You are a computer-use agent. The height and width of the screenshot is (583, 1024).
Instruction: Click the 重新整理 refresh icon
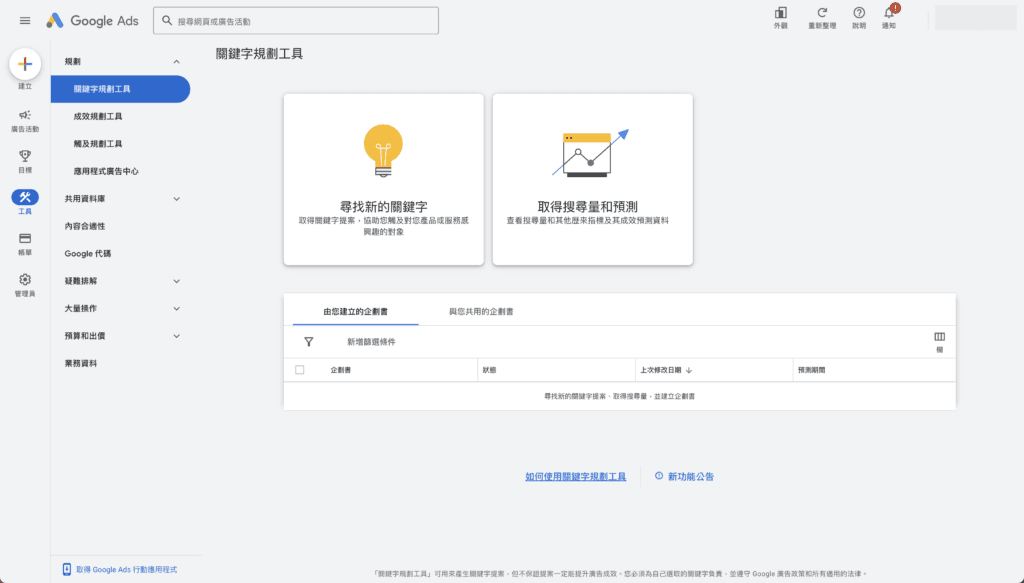click(824, 16)
